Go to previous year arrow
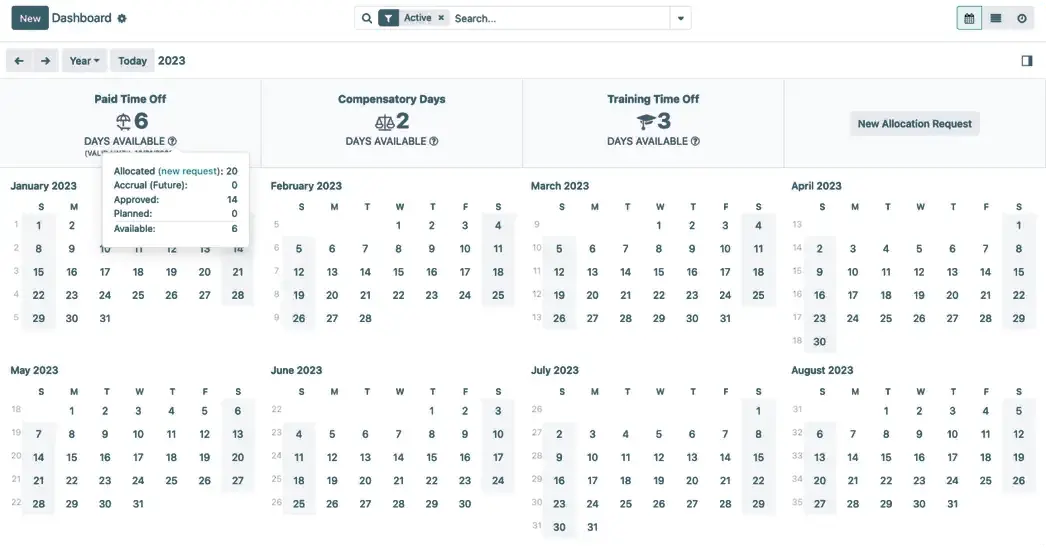 (x=19, y=61)
